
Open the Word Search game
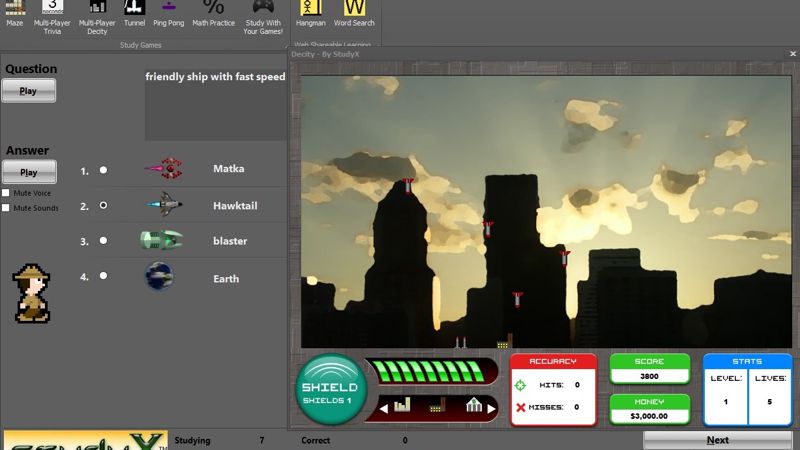pos(354,14)
